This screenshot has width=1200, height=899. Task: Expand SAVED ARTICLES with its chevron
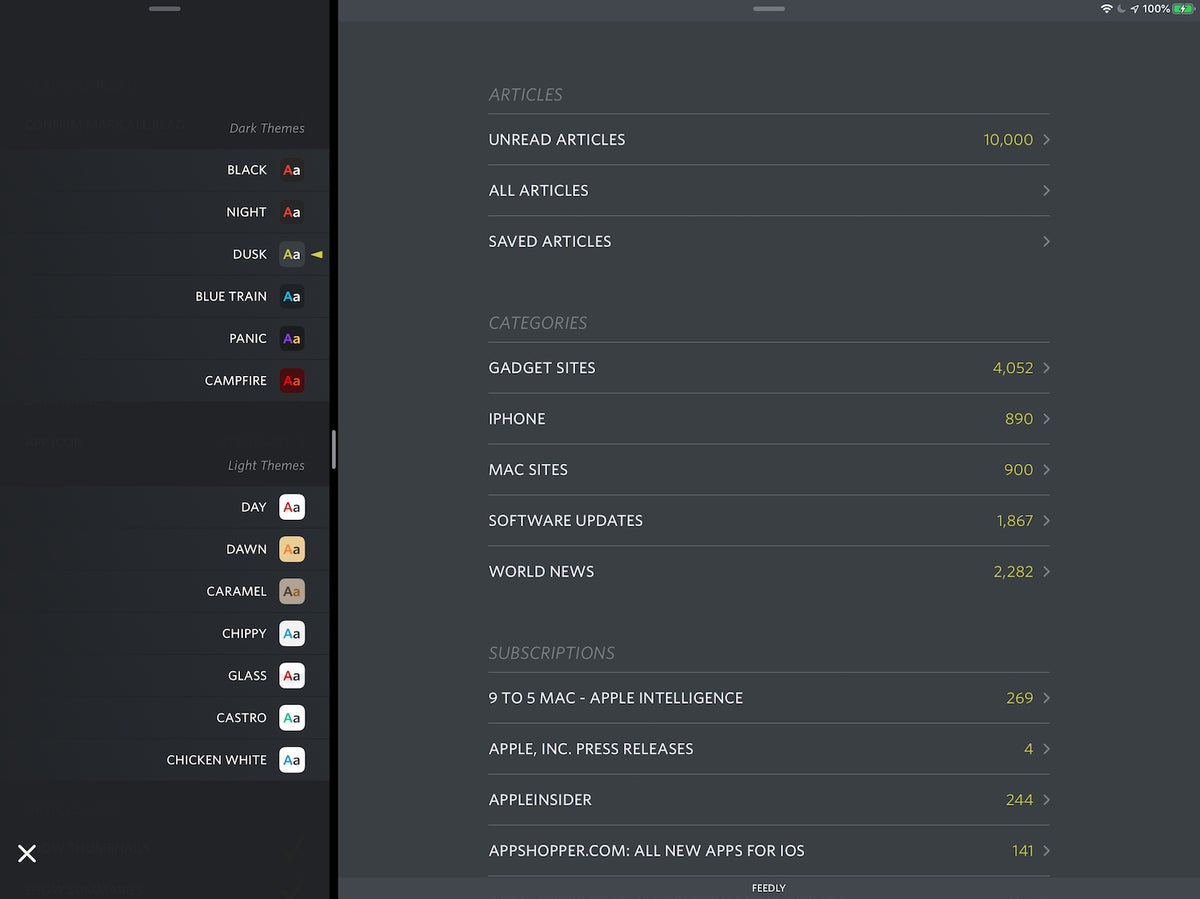(x=1046, y=241)
